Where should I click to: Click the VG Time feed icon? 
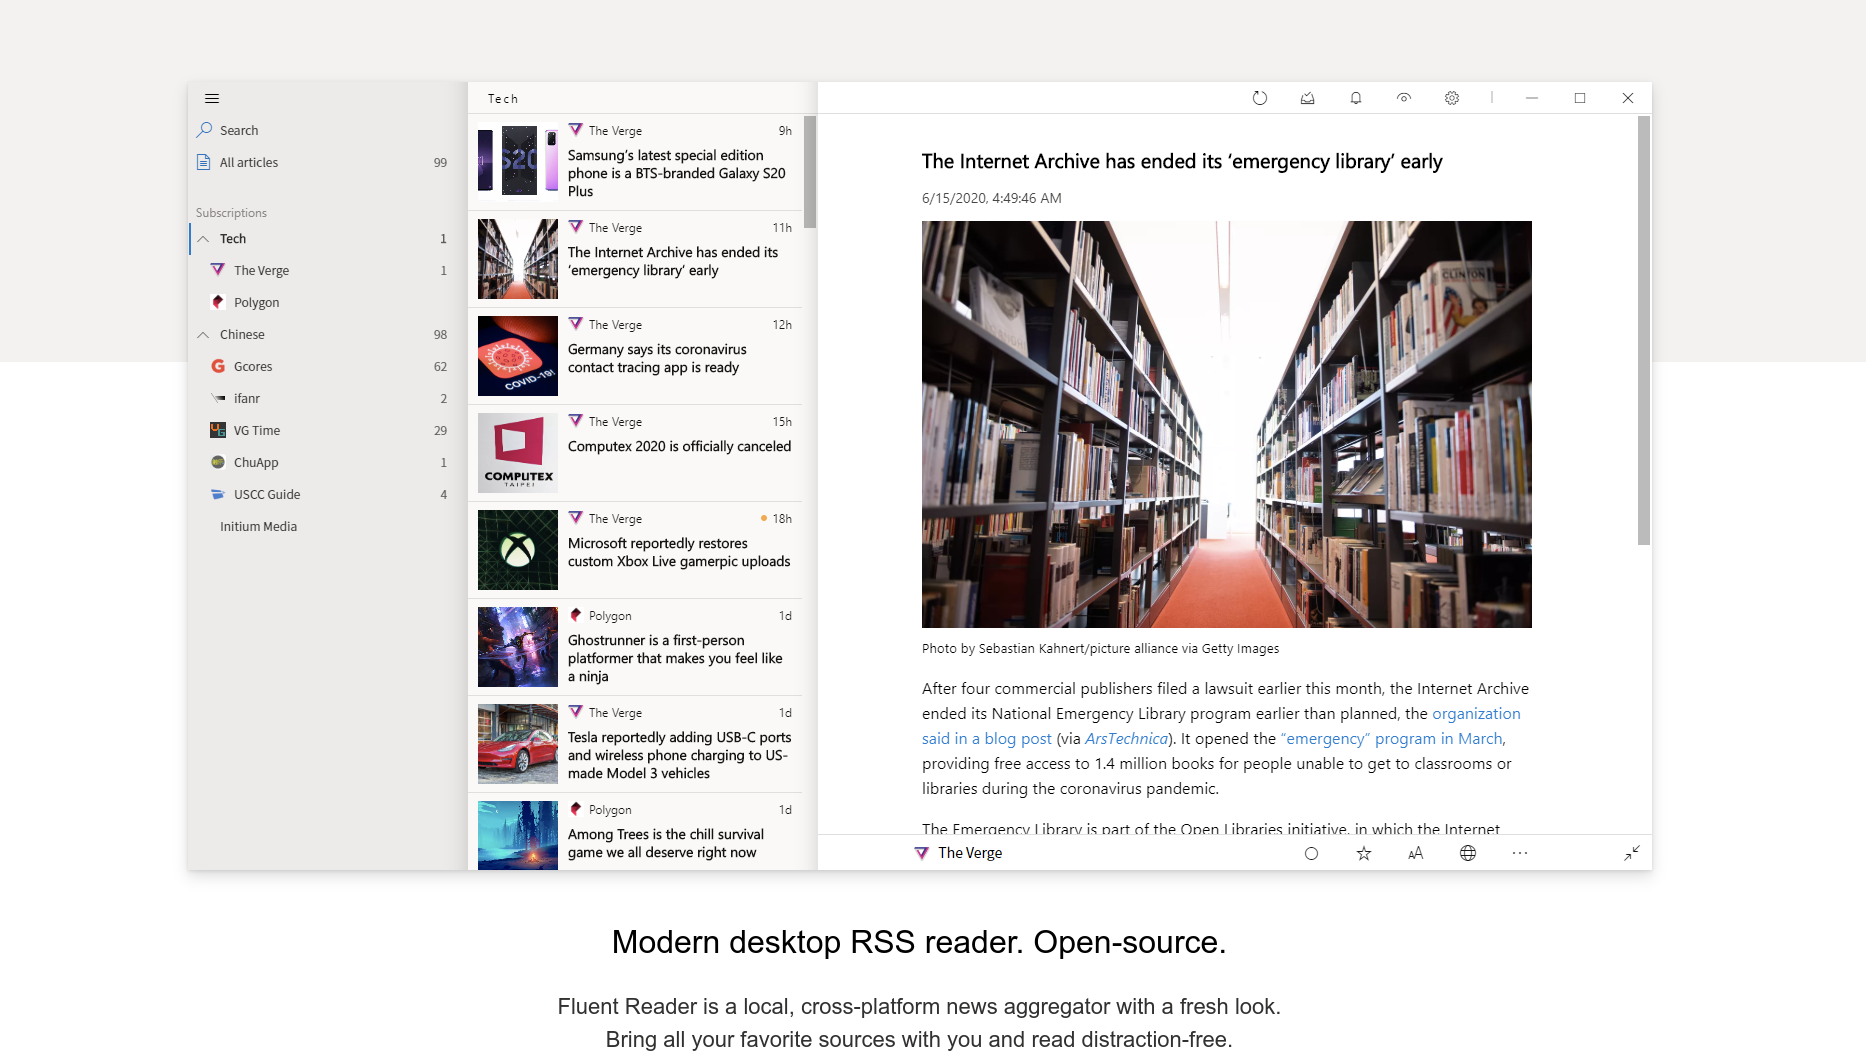click(218, 431)
